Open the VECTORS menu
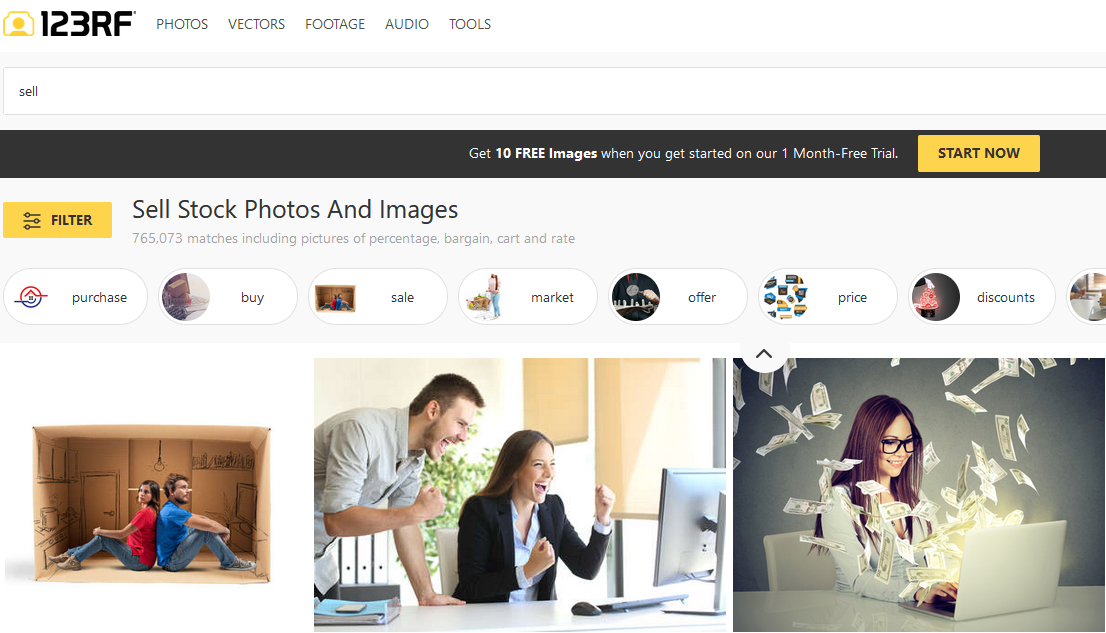This screenshot has width=1106, height=633. click(x=256, y=24)
